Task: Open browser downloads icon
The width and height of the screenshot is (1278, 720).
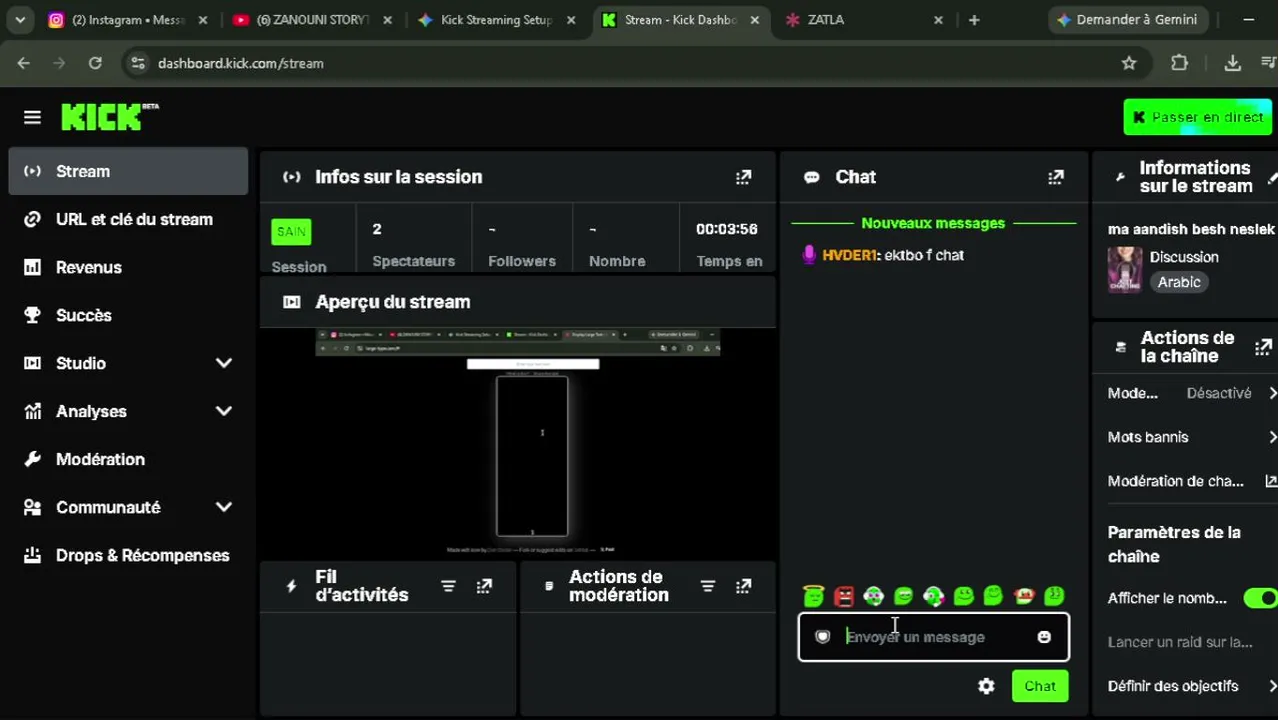Action: (x=1232, y=63)
